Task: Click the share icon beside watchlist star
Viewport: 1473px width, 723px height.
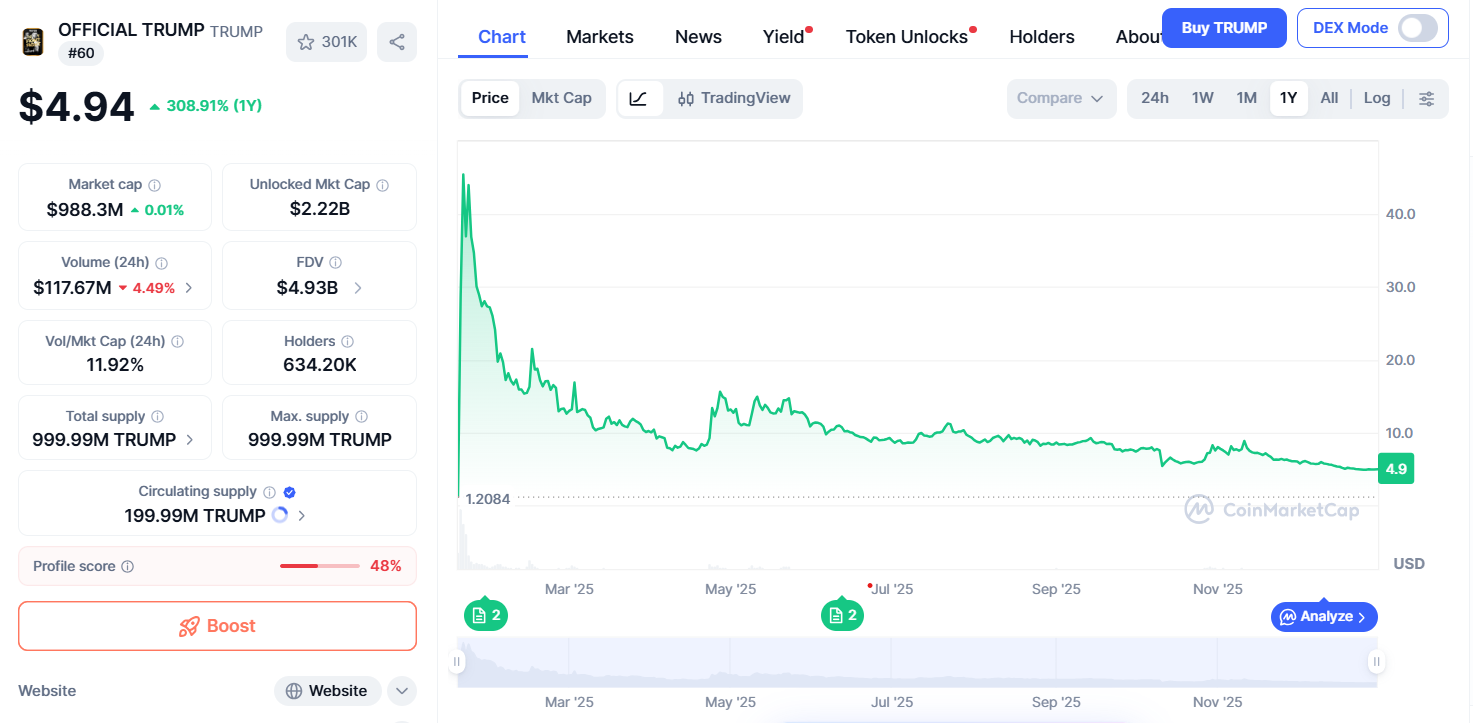Action: [397, 42]
